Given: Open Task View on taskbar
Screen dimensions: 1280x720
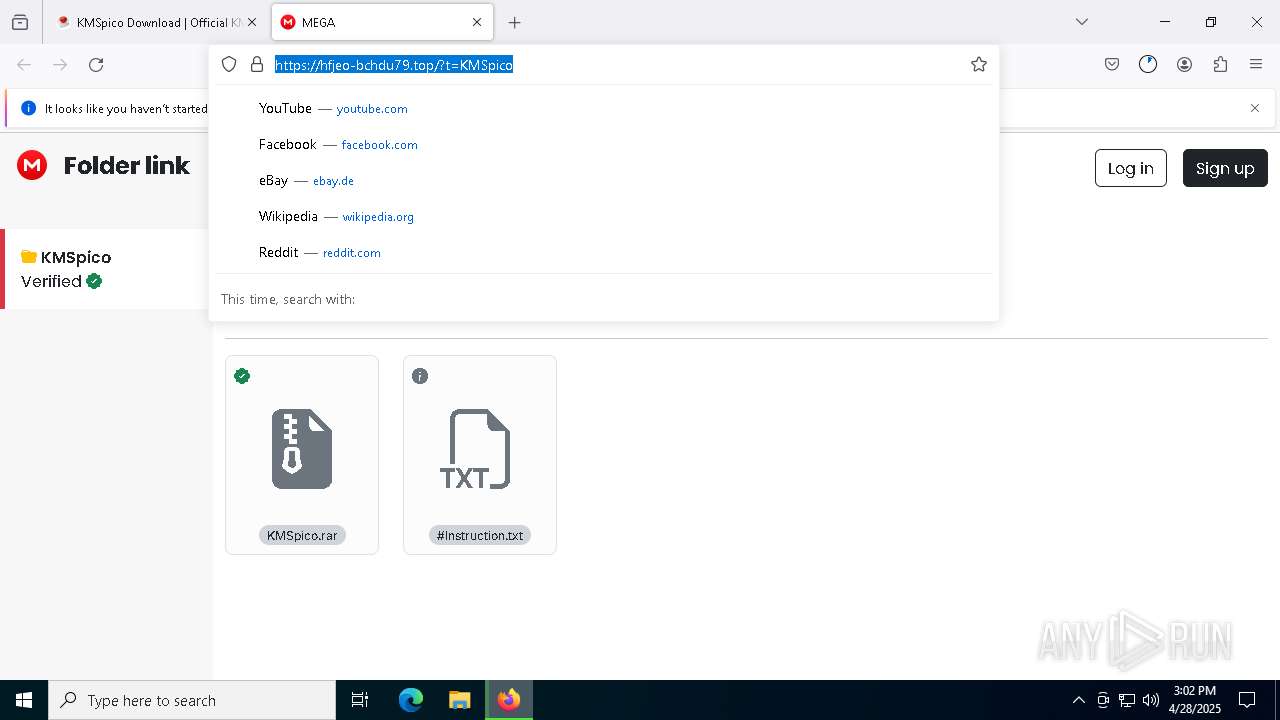Looking at the screenshot, I should point(360,700).
